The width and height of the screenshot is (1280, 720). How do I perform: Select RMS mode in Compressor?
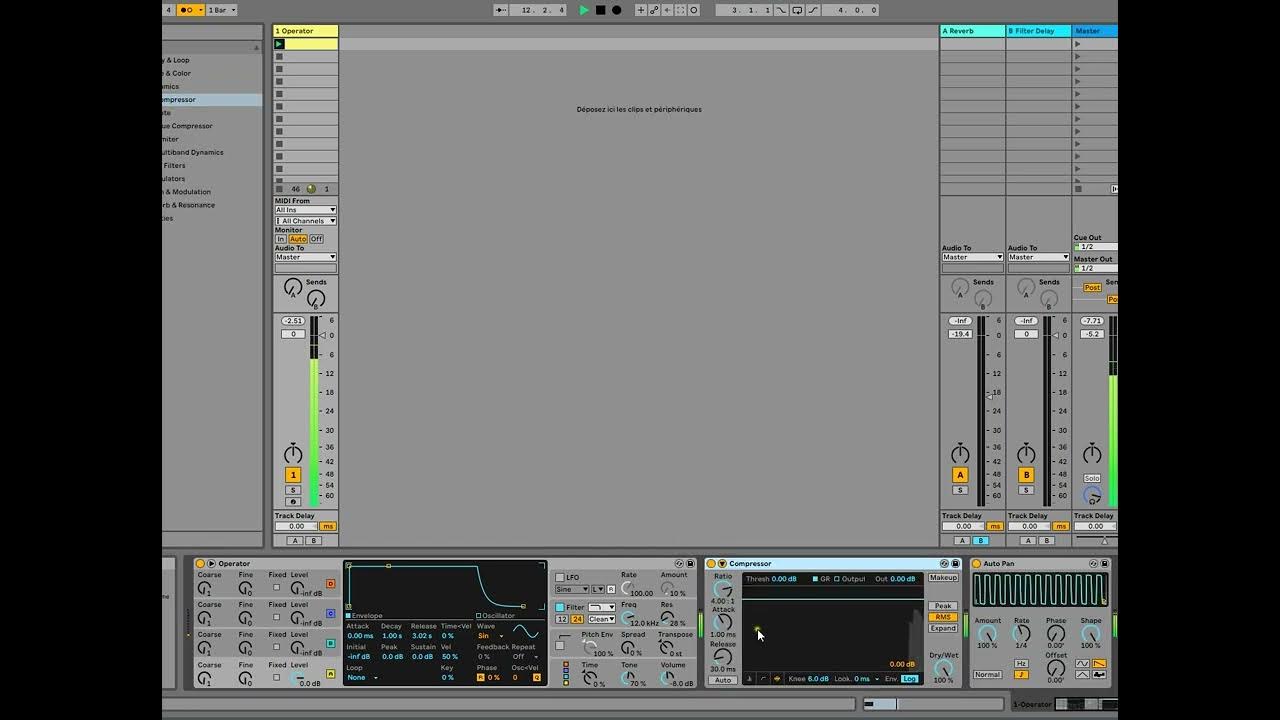pos(943,617)
